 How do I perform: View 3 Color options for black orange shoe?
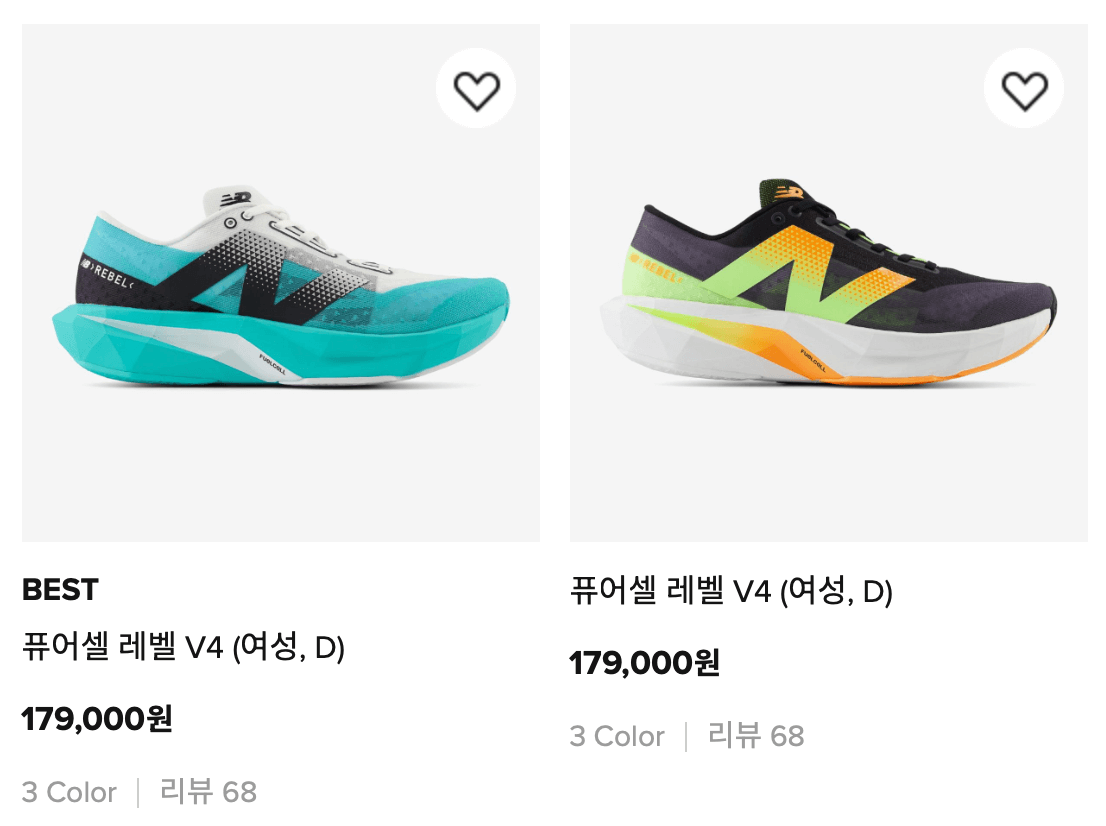point(617,736)
